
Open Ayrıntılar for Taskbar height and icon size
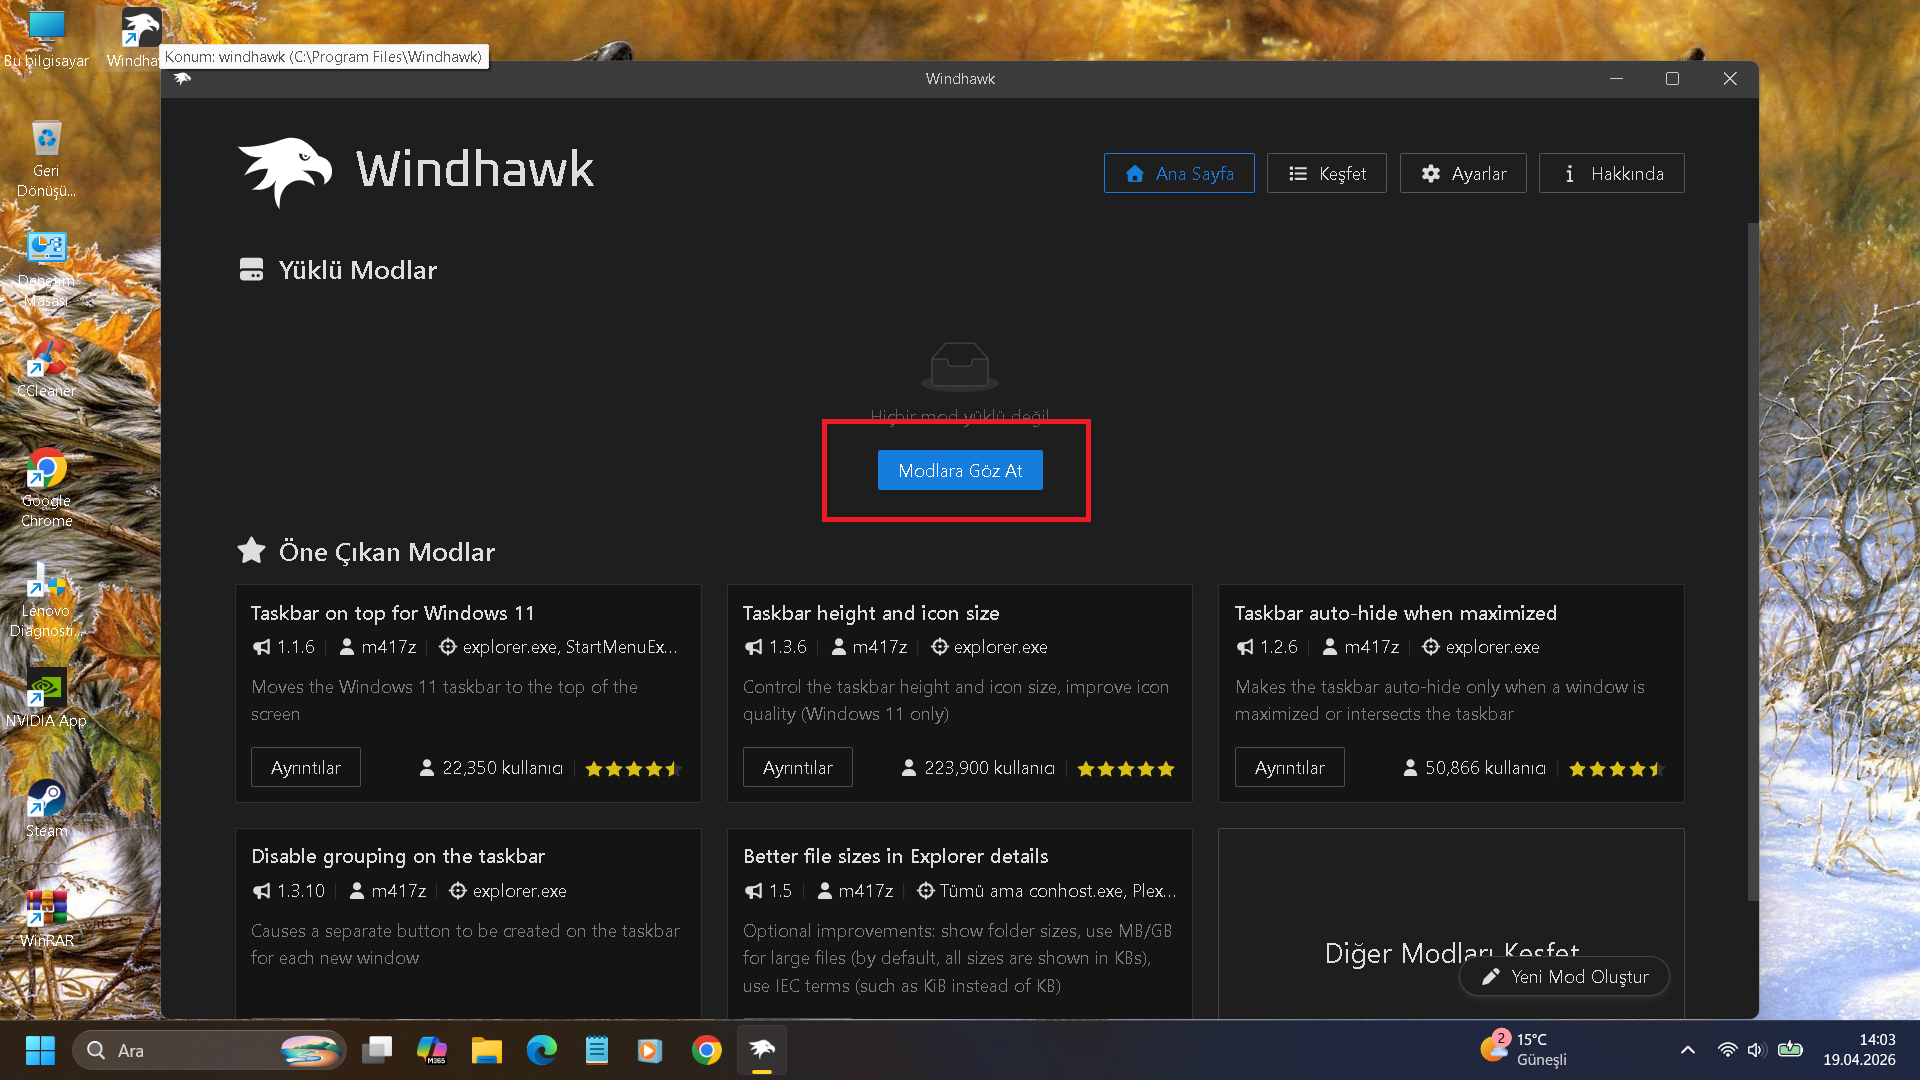[x=797, y=767]
